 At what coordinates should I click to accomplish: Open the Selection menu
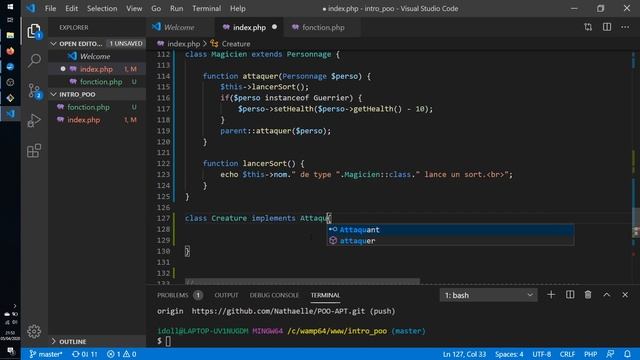tap(102, 8)
